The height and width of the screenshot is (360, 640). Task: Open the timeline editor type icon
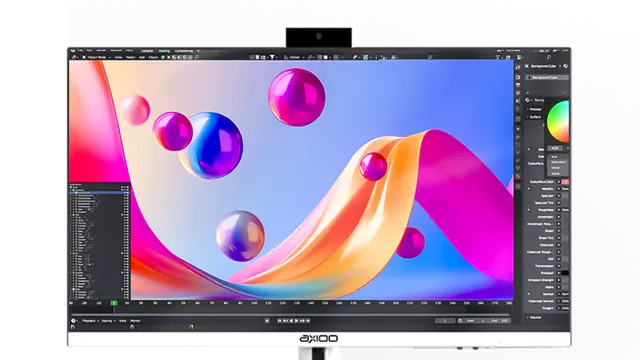tap(74, 321)
